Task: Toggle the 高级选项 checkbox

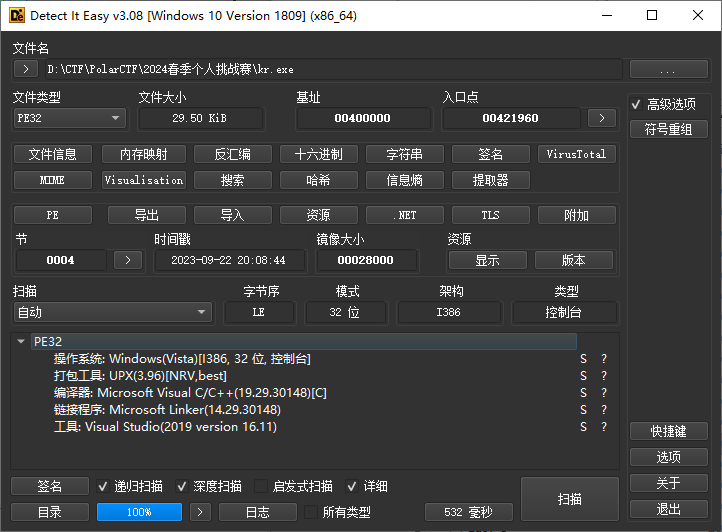Action: point(636,105)
